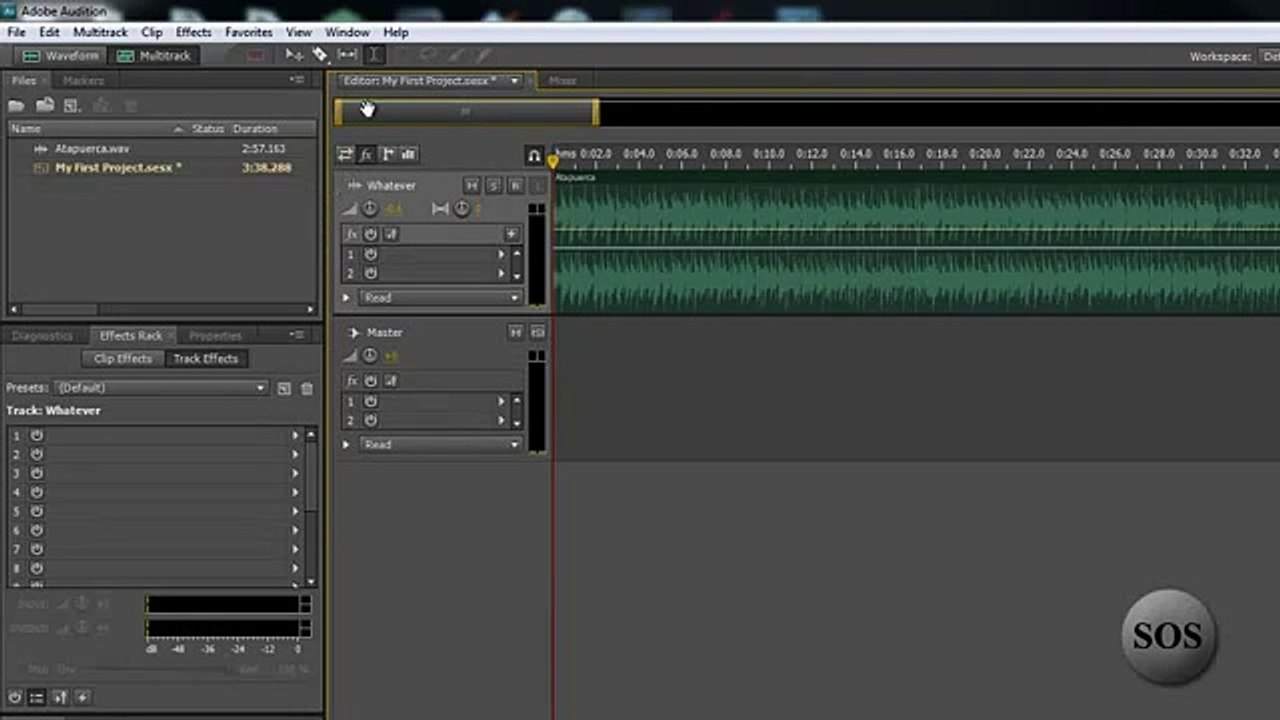Open the File menu
The width and height of the screenshot is (1280, 720).
[16, 32]
